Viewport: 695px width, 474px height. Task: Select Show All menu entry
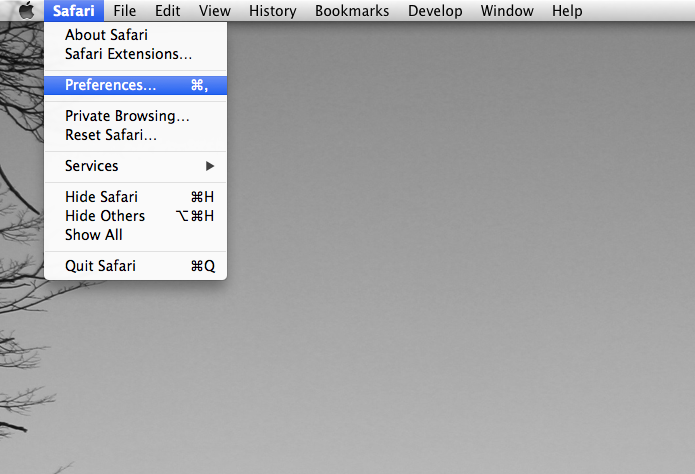(x=136, y=235)
